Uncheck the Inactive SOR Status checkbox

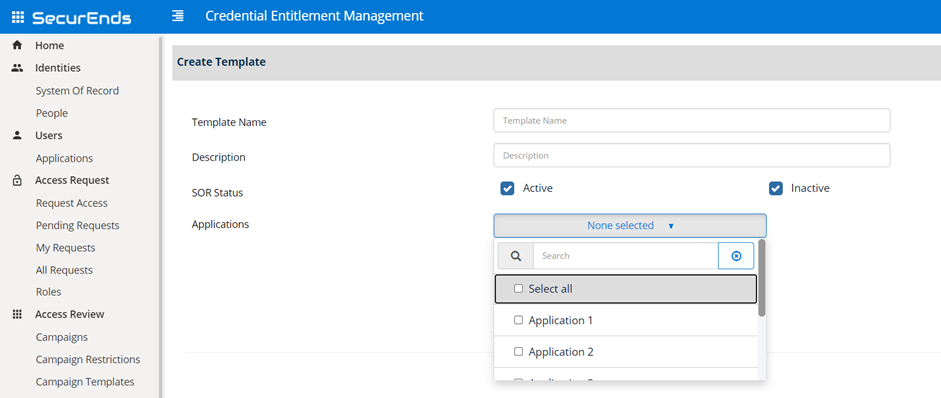776,188
